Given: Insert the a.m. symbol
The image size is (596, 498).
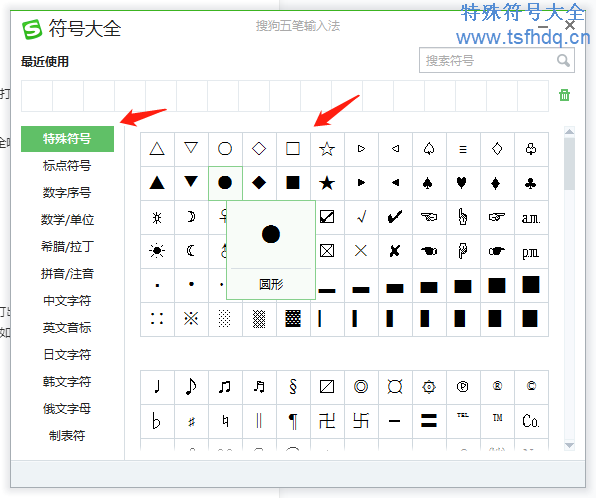Looking at the screenshot, I should [531, 218].
